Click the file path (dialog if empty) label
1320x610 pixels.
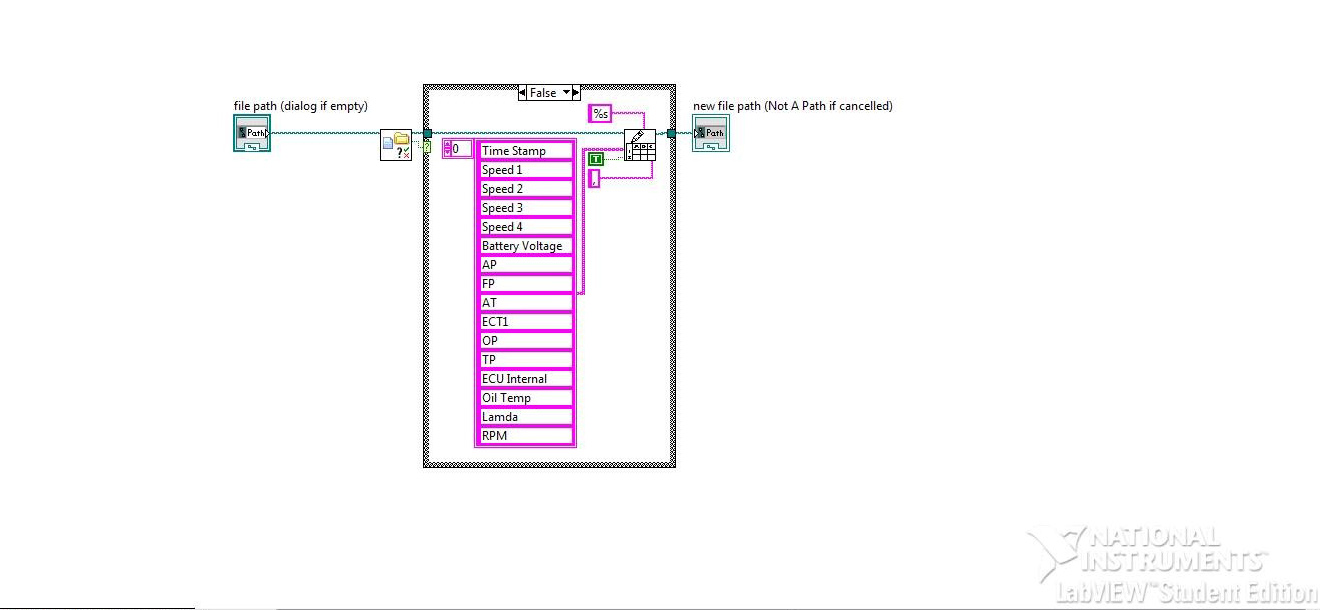301,106
